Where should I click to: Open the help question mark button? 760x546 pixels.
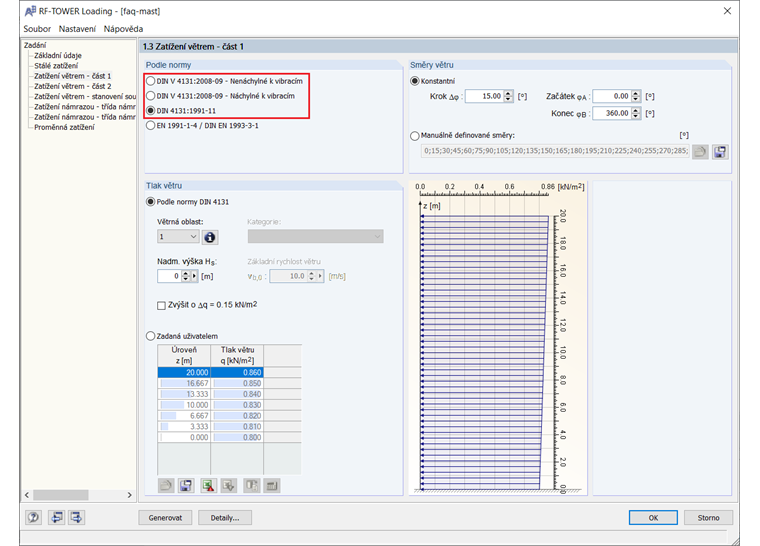point(33,517)
